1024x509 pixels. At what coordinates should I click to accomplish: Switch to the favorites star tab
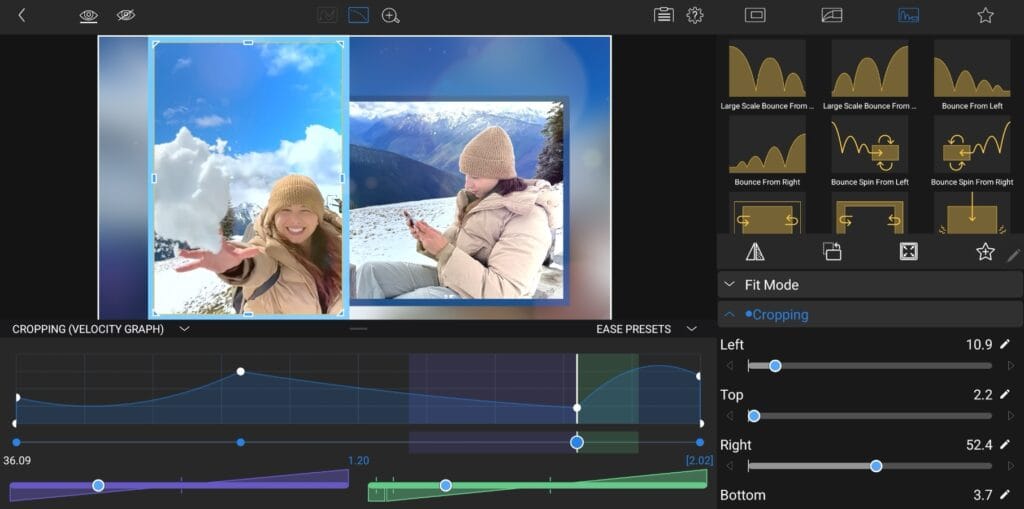[985, 15]
